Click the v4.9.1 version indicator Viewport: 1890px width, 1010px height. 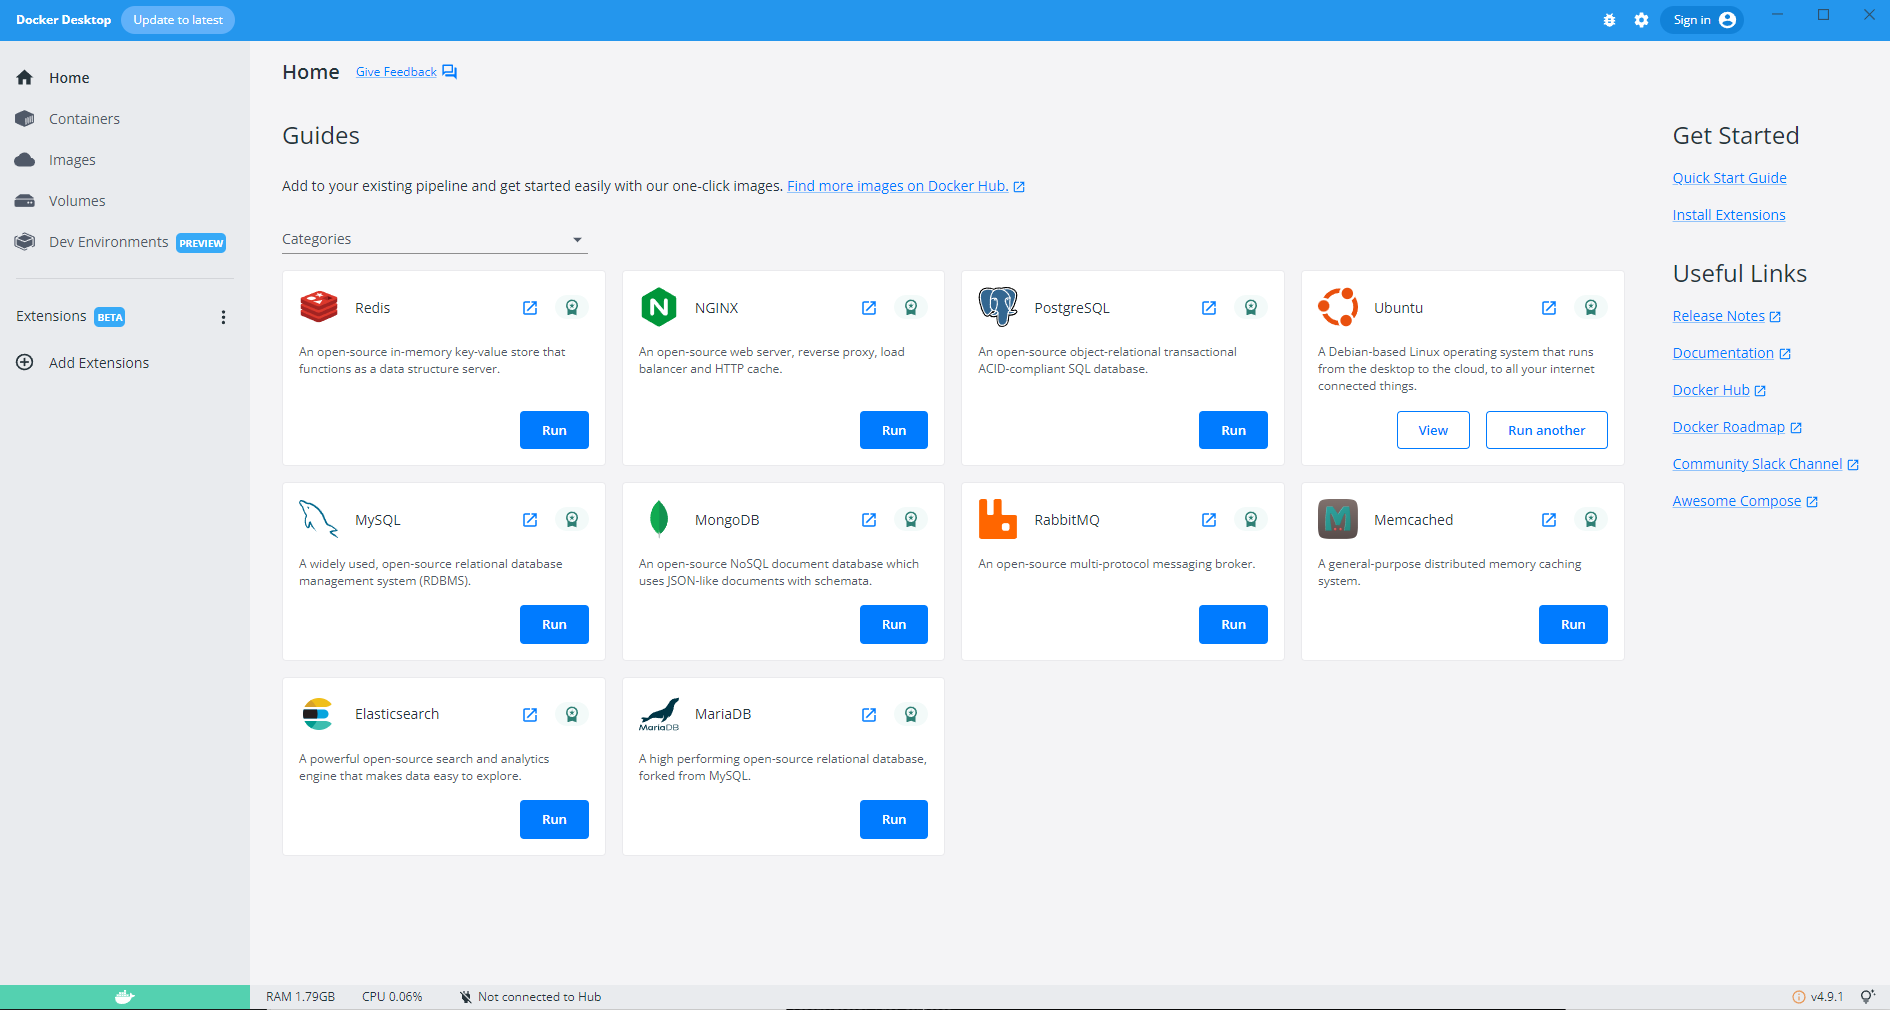coord(1818,997)
